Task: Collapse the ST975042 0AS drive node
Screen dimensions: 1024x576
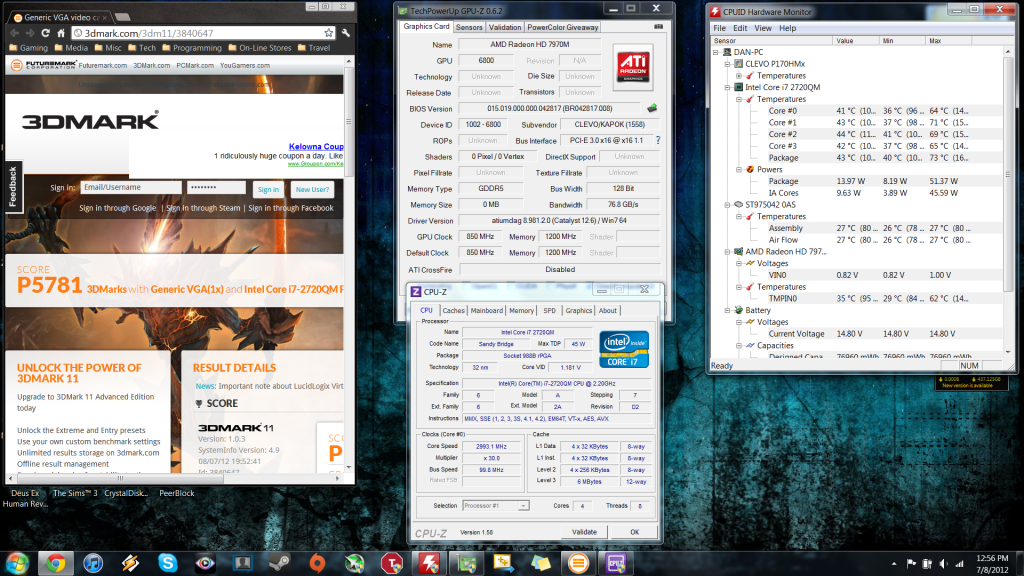Action: (x=728, y=205)
